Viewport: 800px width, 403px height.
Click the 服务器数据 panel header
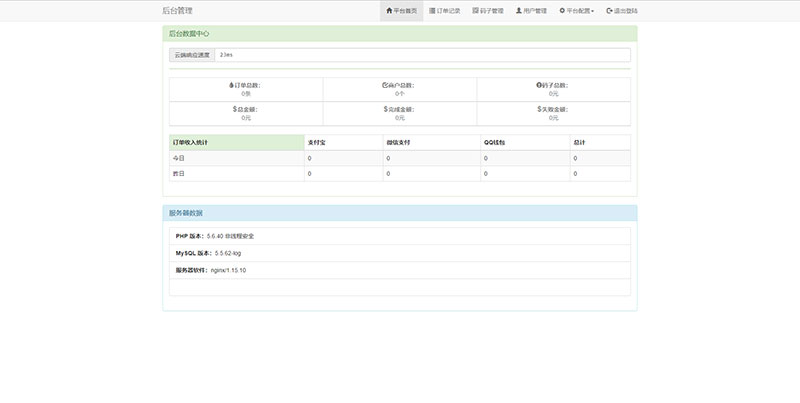[400, 213]
